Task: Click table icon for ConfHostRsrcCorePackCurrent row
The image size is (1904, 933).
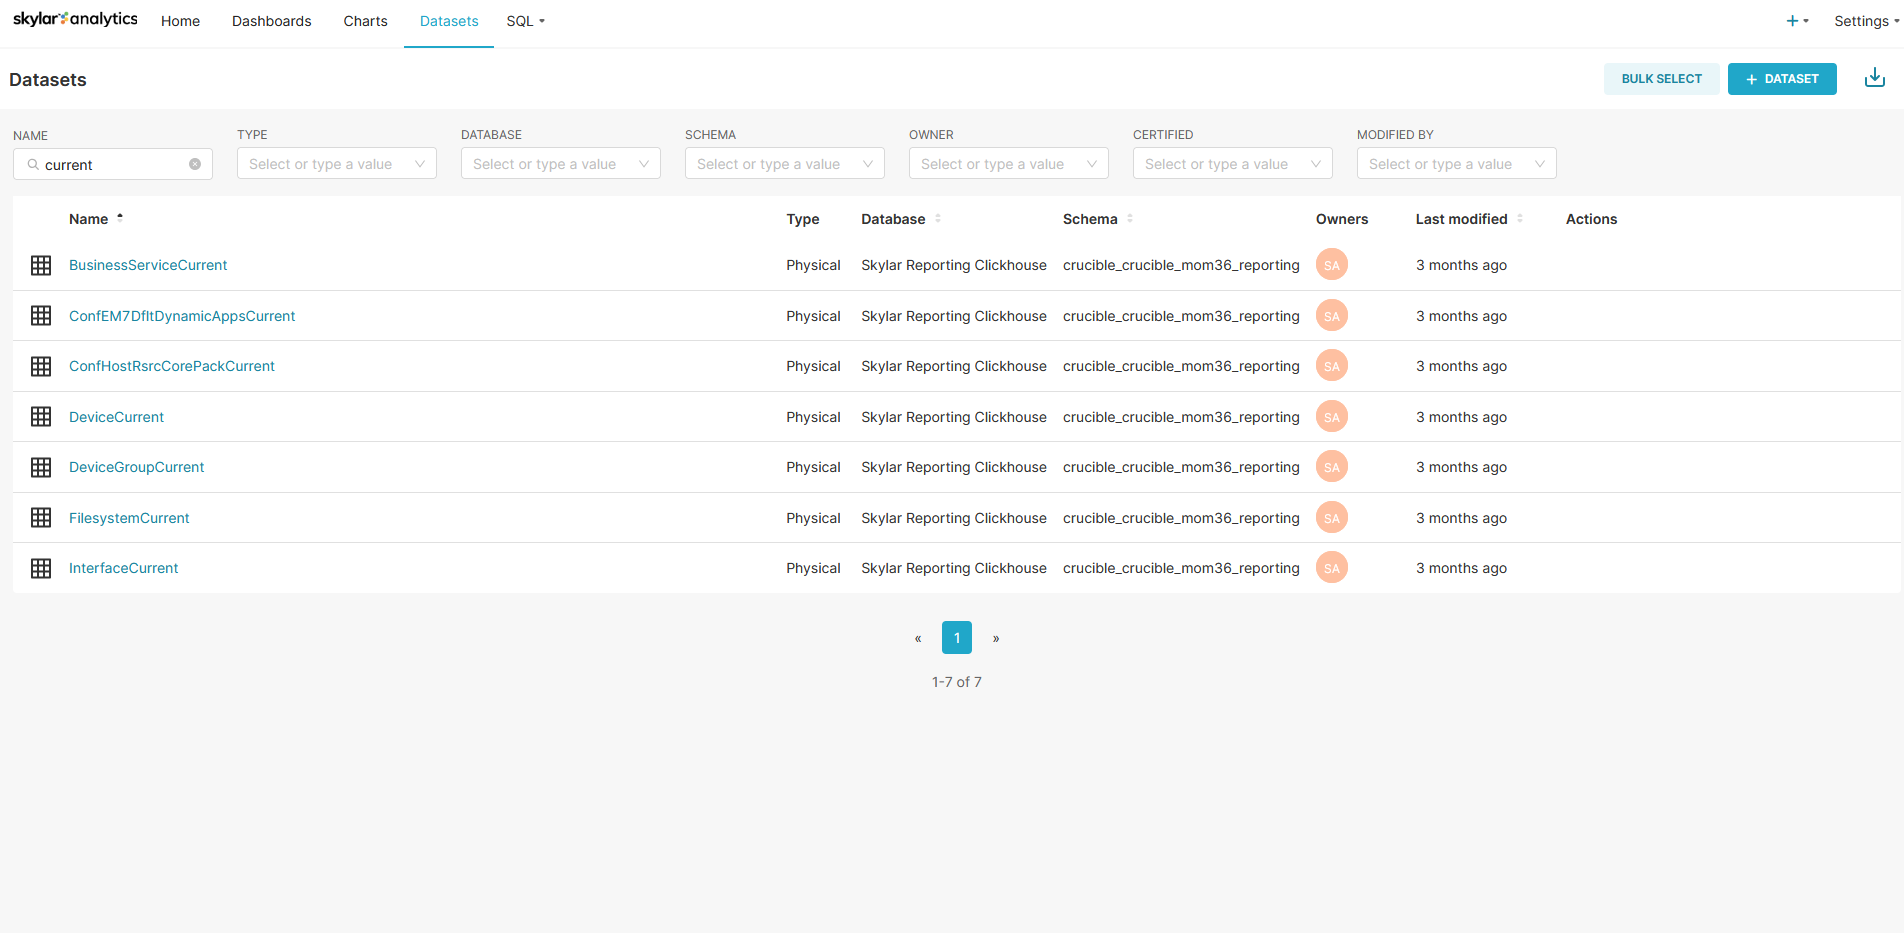Action: tap(41, 366)
